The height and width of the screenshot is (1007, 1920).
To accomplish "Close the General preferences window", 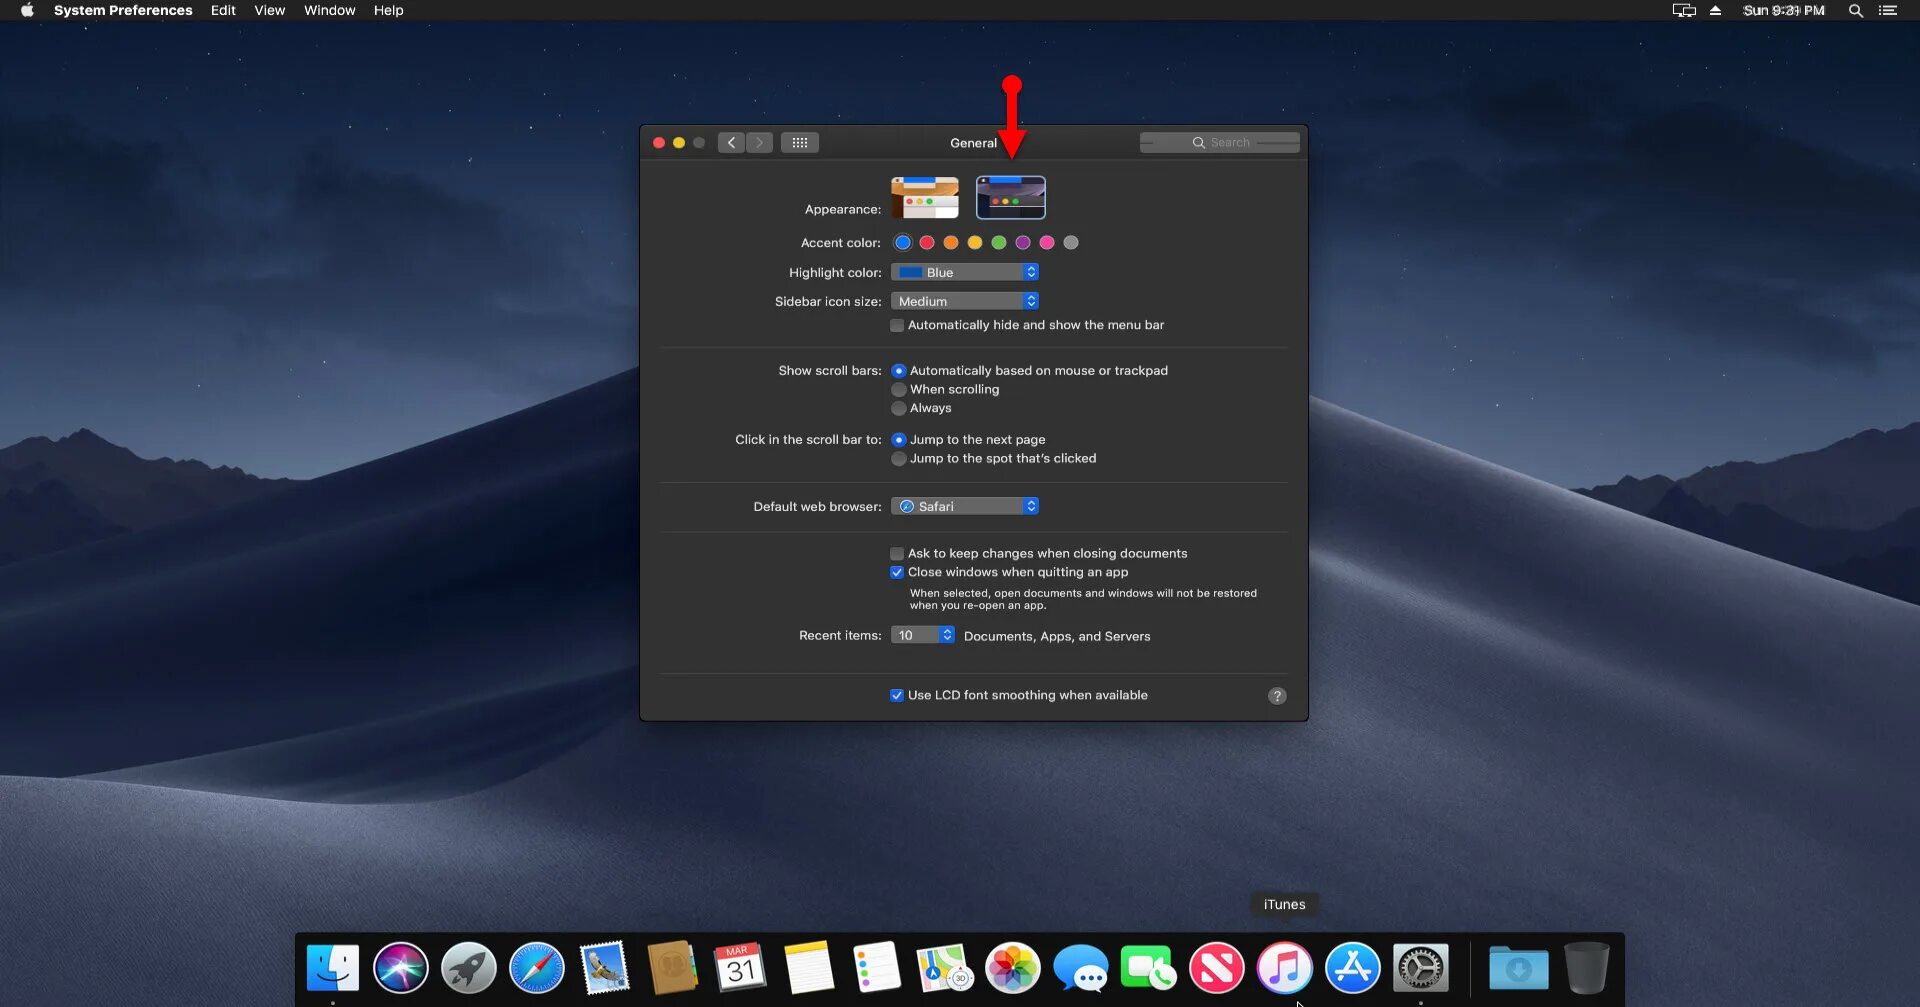I will pyautogui.click(x=659, y=143).
